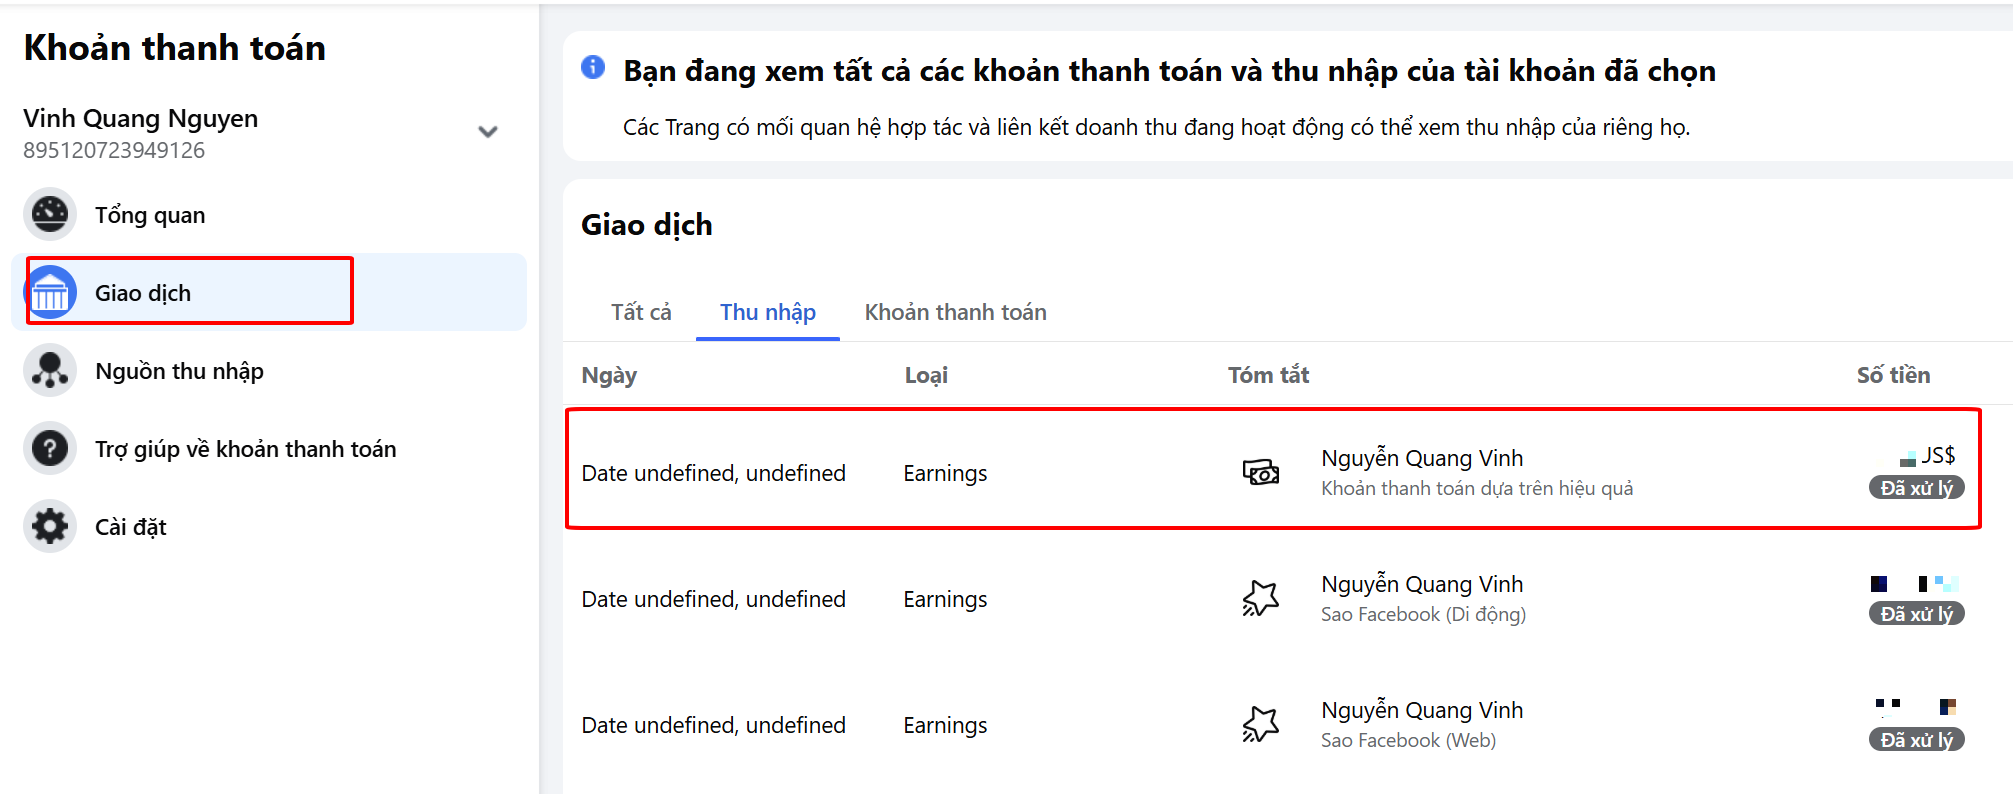Click the cash payment icon in first row
The height and width of the screenshot is (794, 2013).
tap(1260, 472)
